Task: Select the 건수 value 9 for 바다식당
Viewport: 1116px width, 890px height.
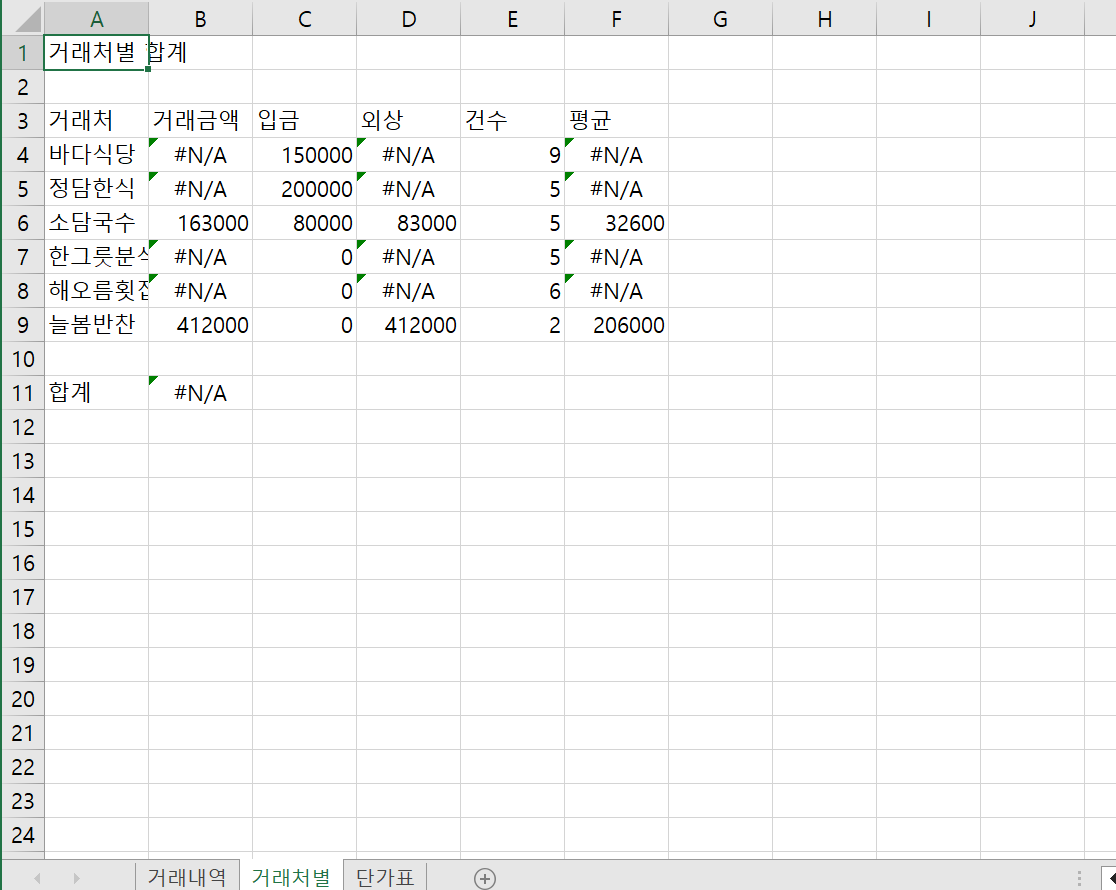Action: click(x=512, y=155)
